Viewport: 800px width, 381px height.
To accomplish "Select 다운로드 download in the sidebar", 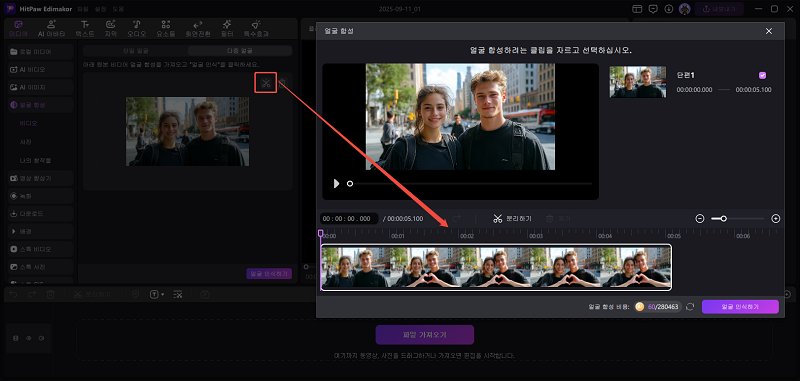I will point(41,214).
